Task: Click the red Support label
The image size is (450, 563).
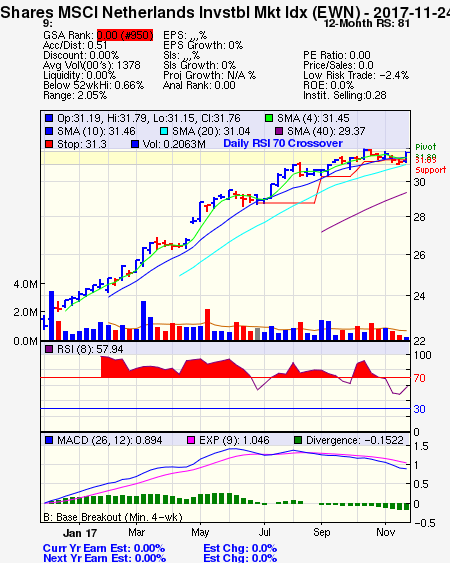Action: 431,170
